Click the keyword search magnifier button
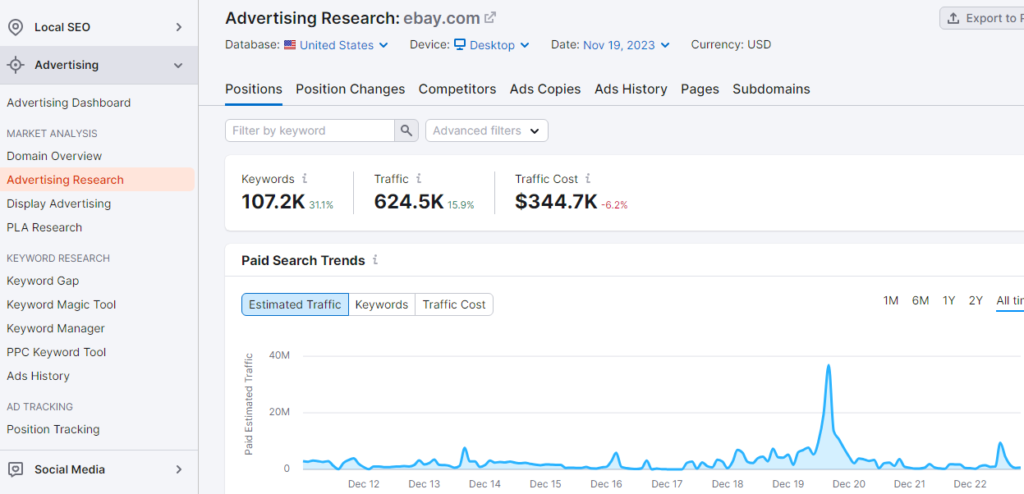The image size is (1024, 494). (406, 131)
